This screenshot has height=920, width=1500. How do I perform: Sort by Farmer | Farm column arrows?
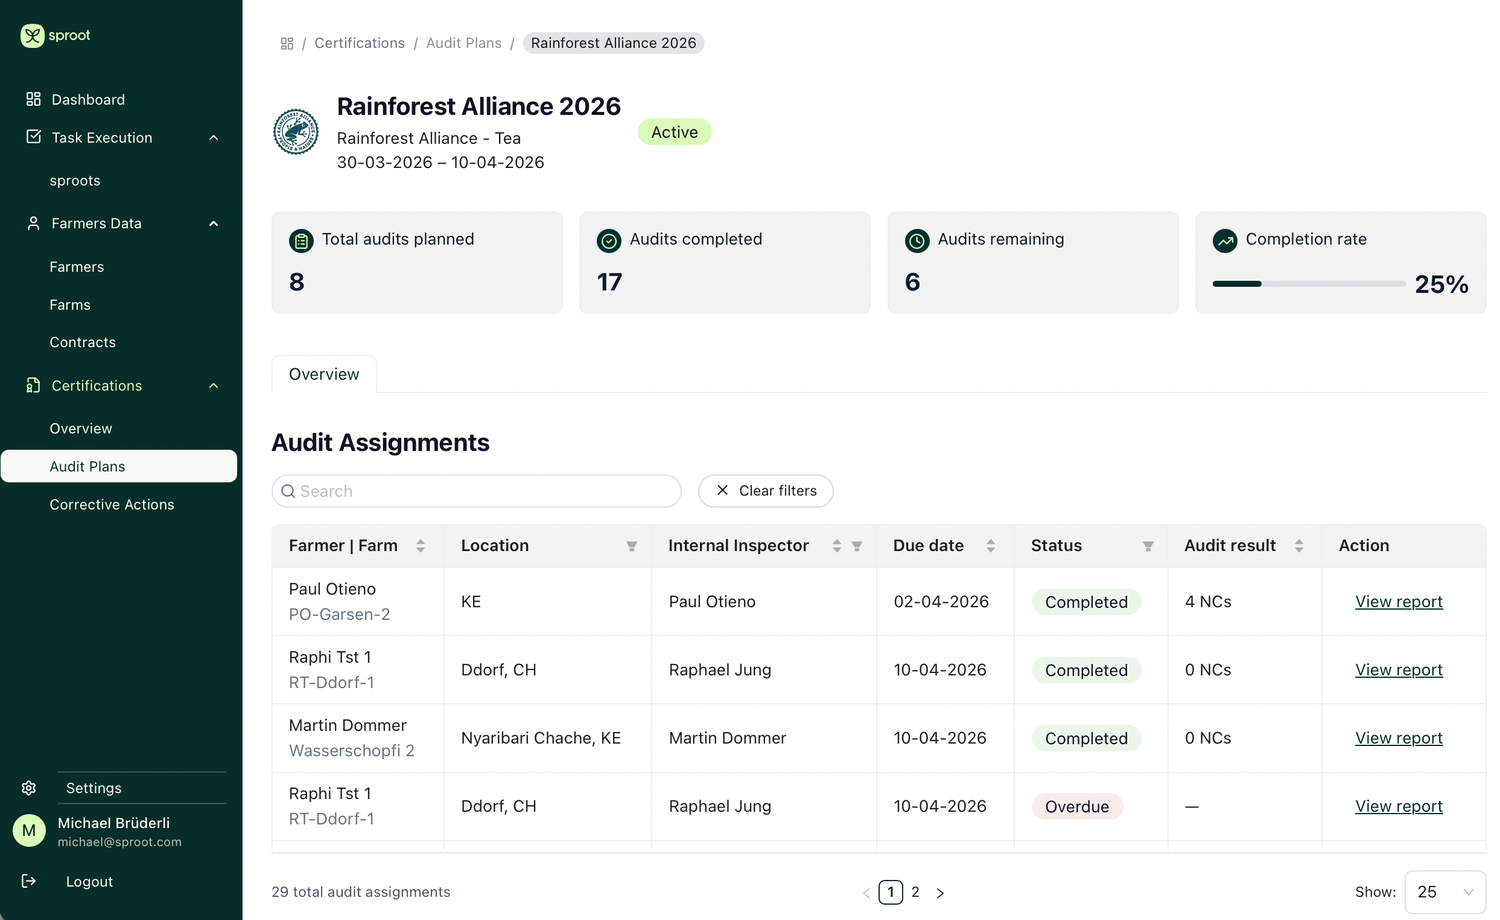(x=421, y=546)
